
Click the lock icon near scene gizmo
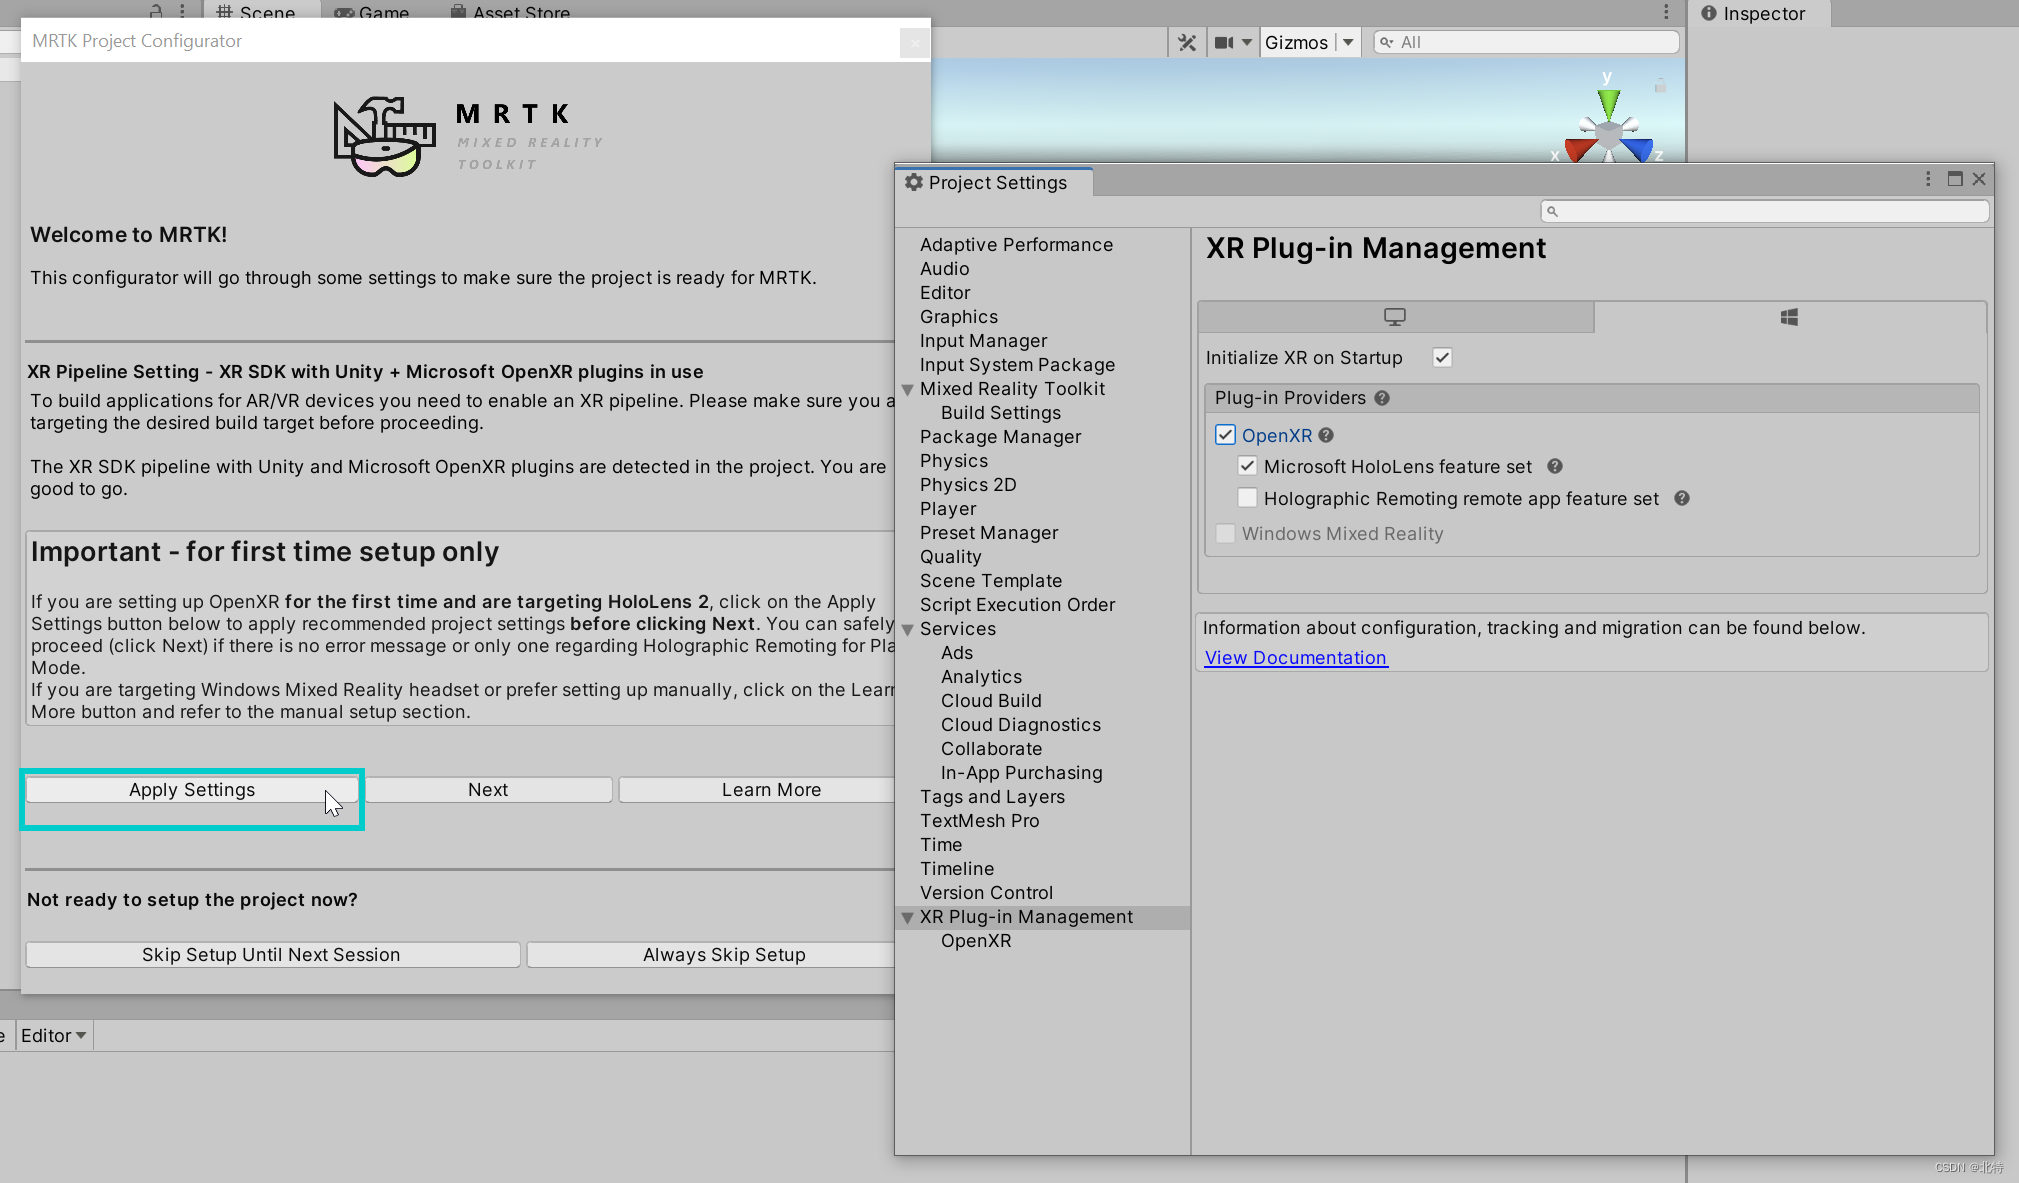[x=1660, y=86]
